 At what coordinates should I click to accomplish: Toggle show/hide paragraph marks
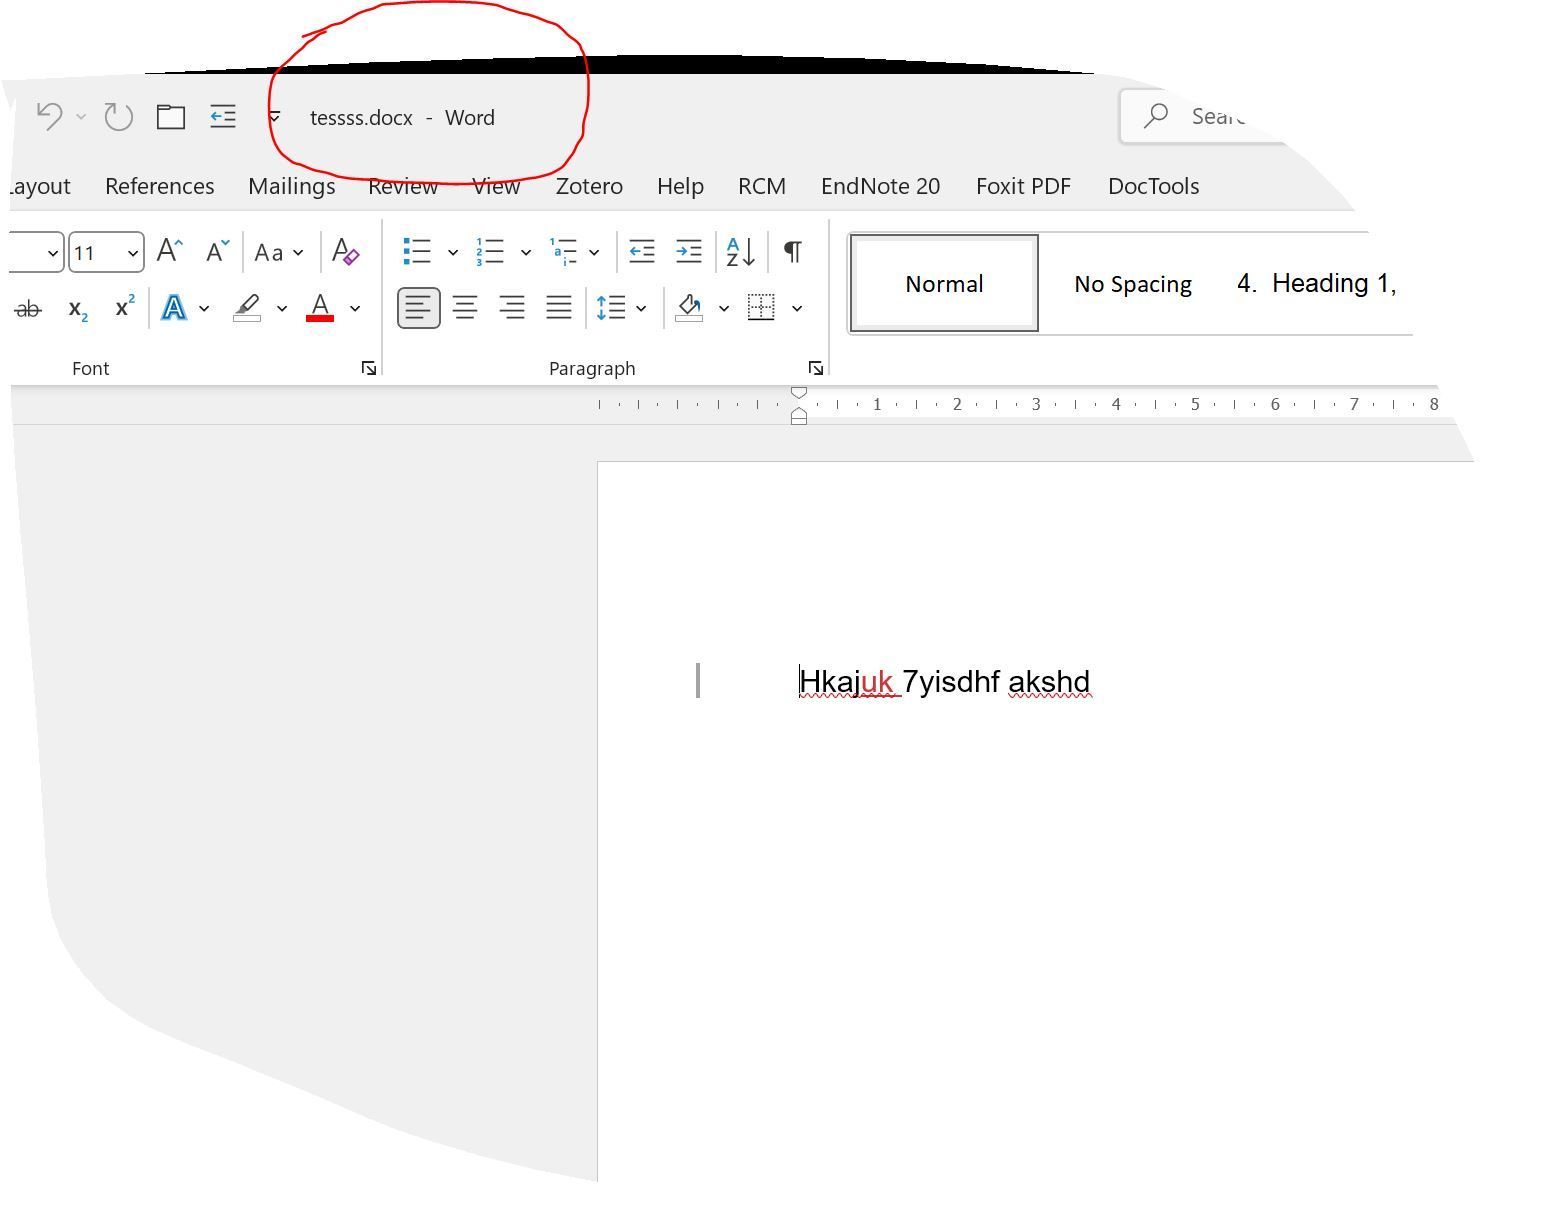(x=792, y=251)
